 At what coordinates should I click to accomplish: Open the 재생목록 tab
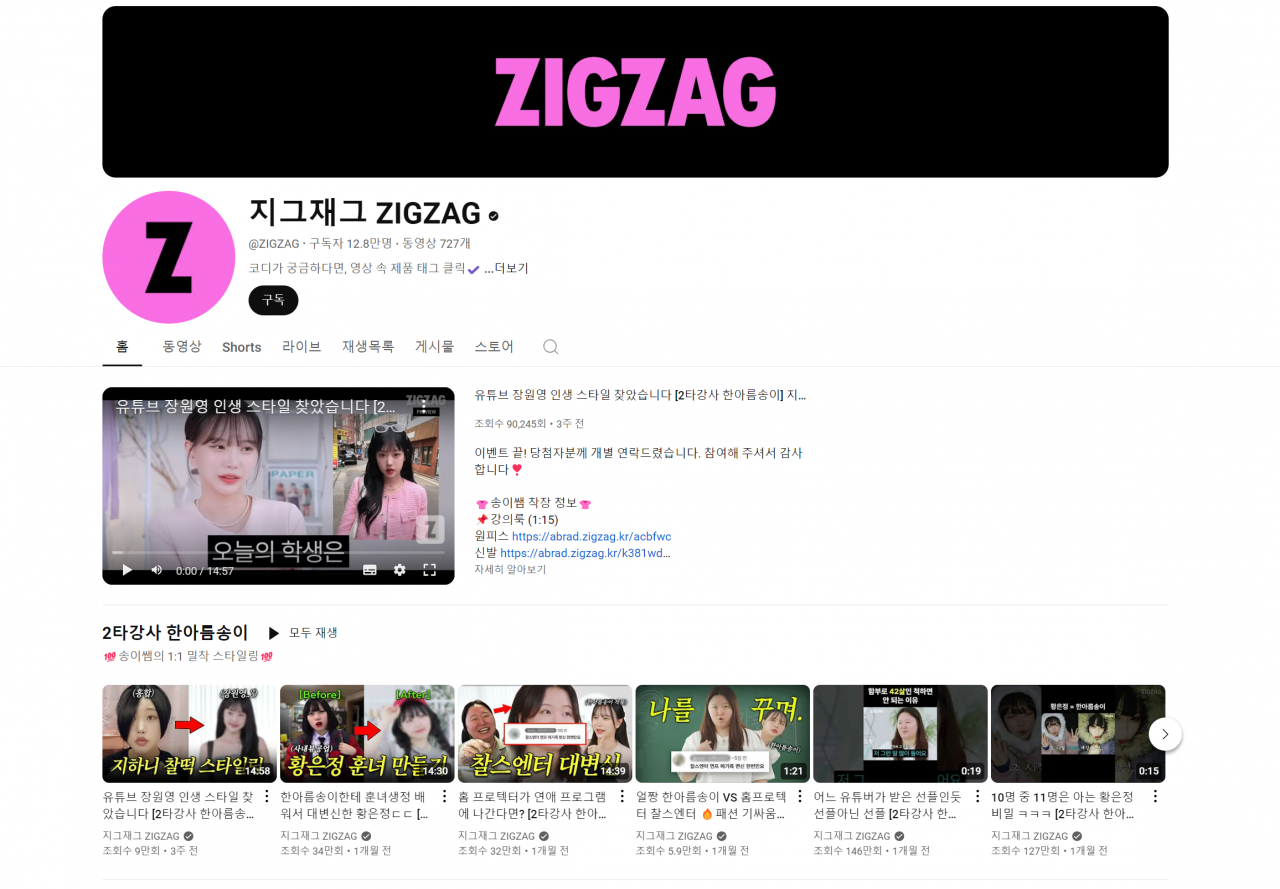(x=368, y=347)
